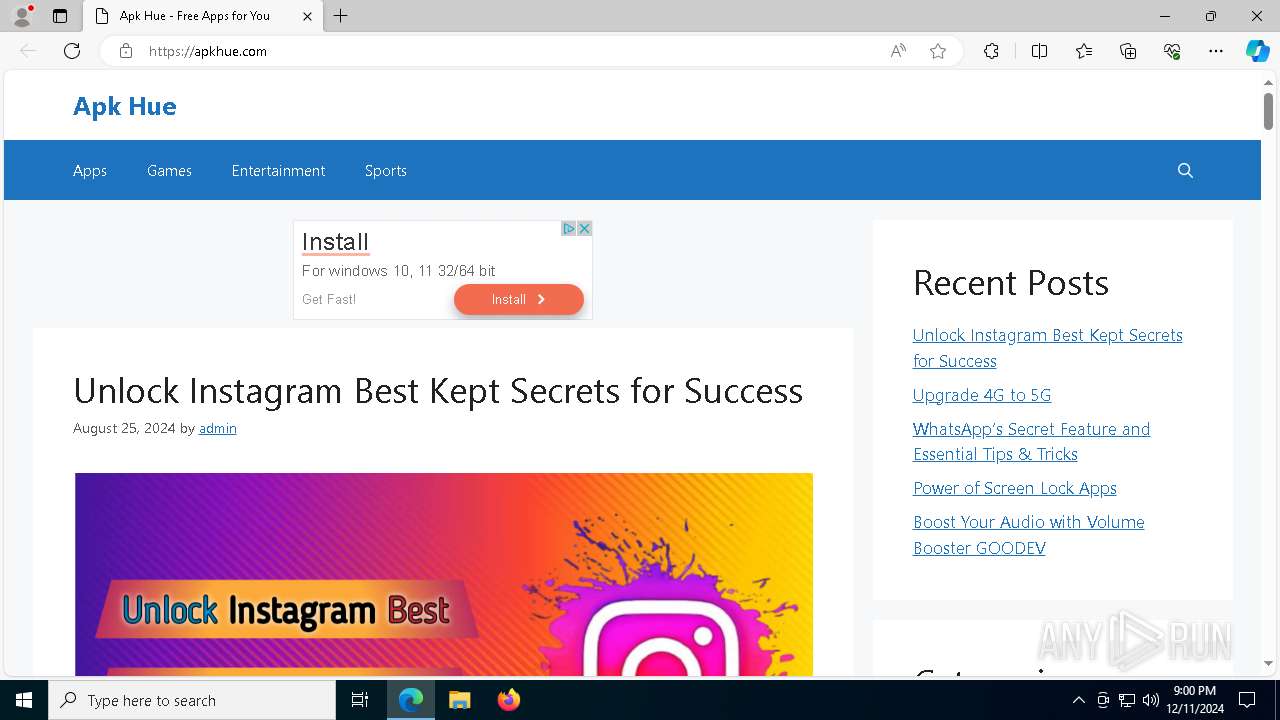
Task: Open the admin author link
Action: (218, 428)
